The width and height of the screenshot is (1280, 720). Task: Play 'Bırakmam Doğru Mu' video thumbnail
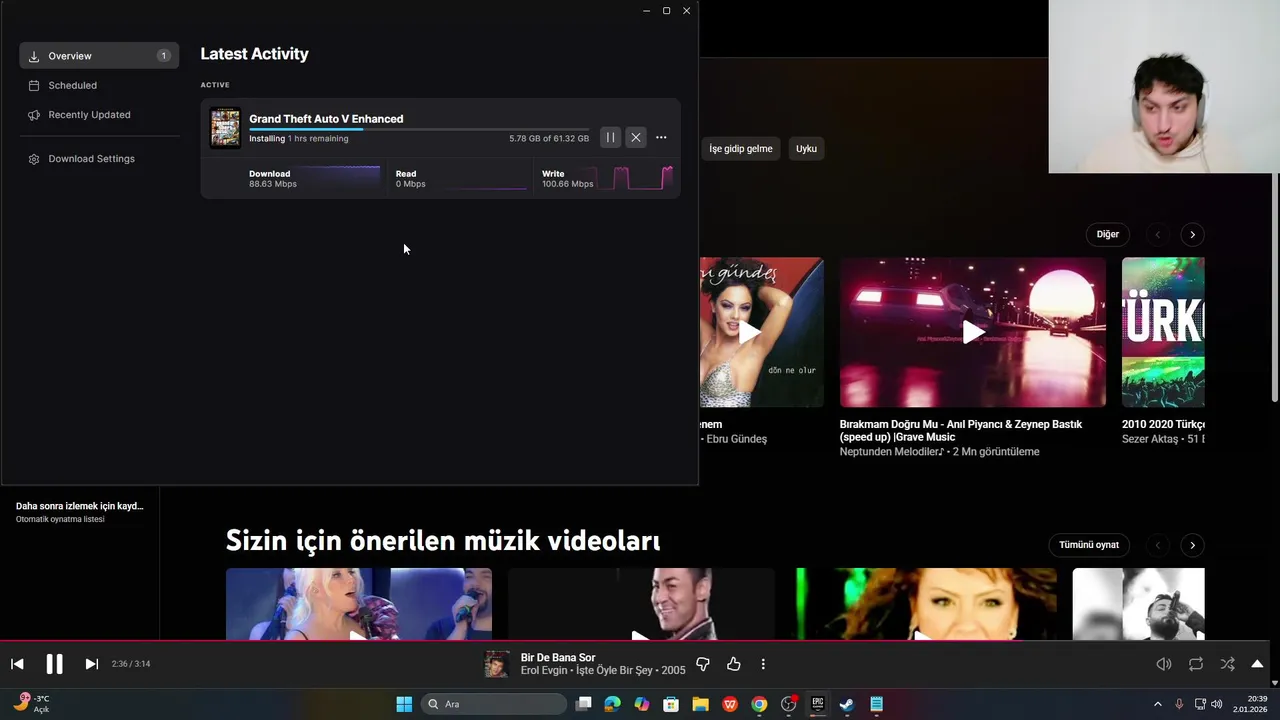click(x=973, y=332)
